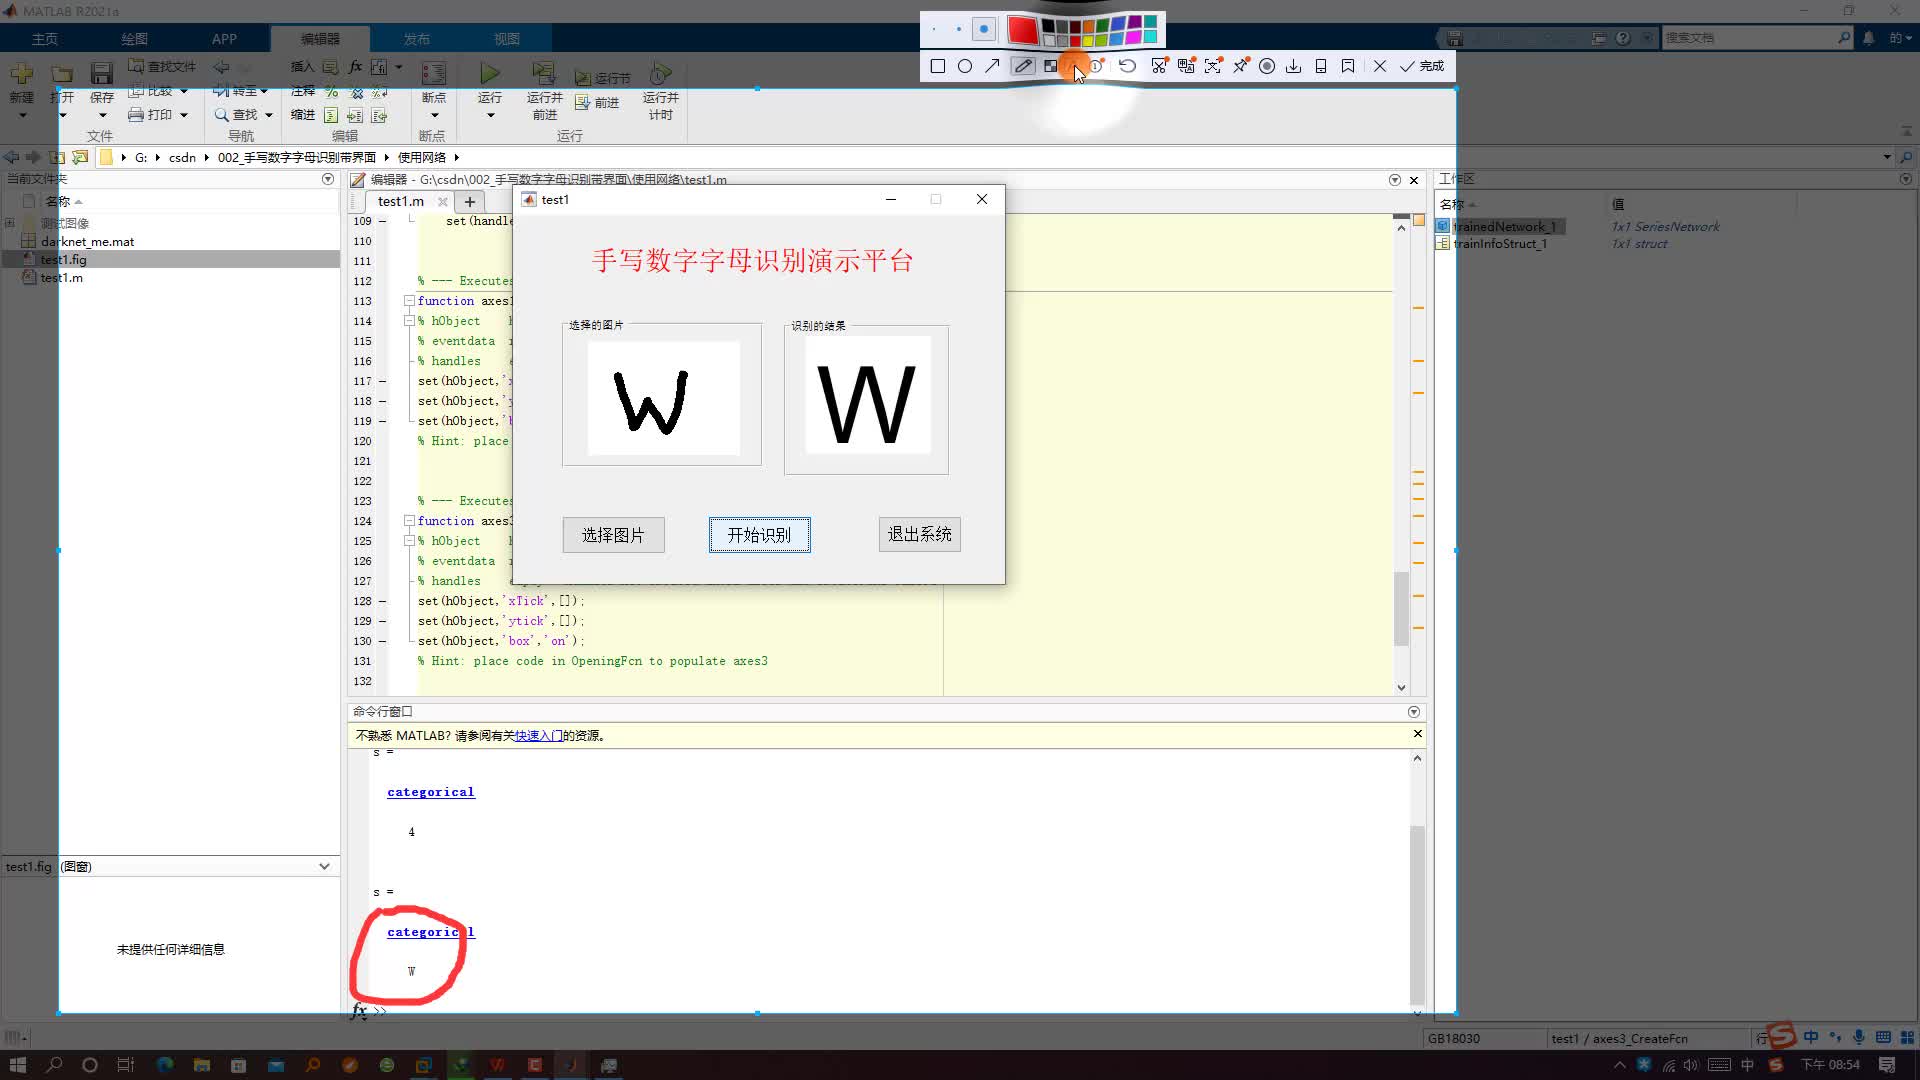Select the ellipse annotation tool
Image resolution: width=1920 pixels, height=1080 pixels.
point(965,66)
